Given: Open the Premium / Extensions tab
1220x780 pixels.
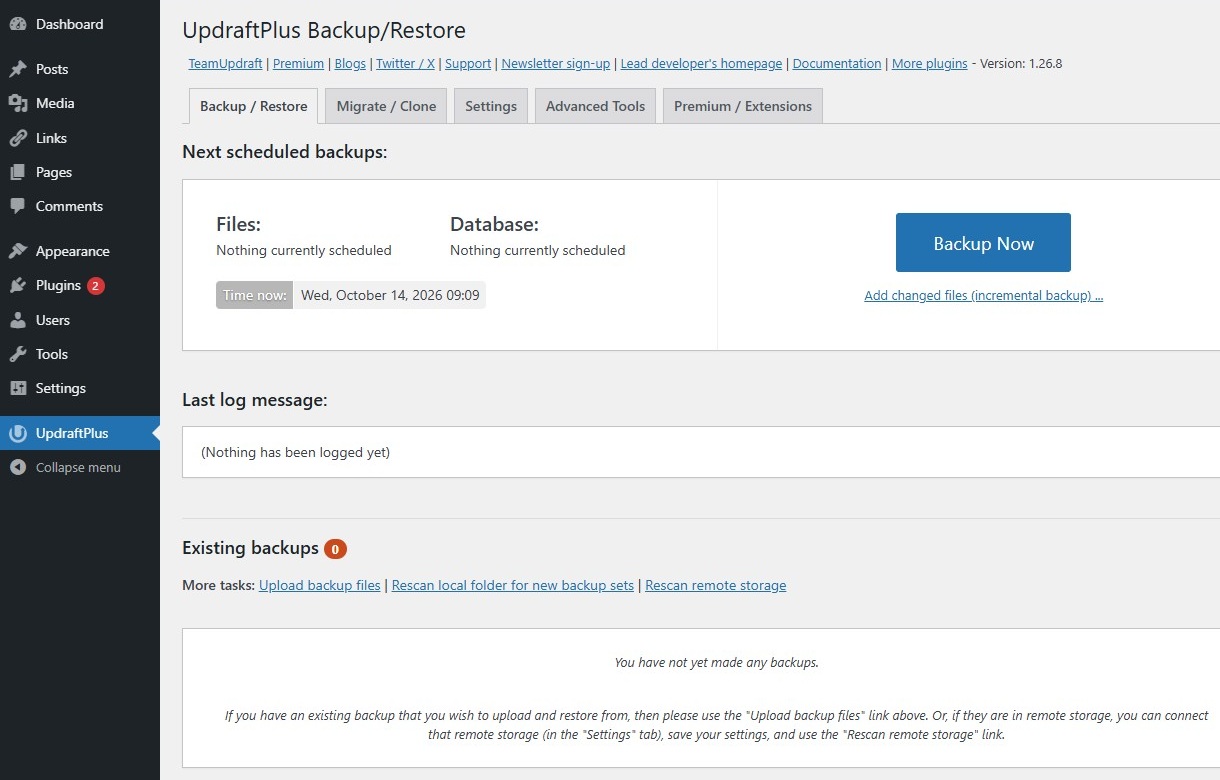Looking at the screenshot, I should [743, 106].
